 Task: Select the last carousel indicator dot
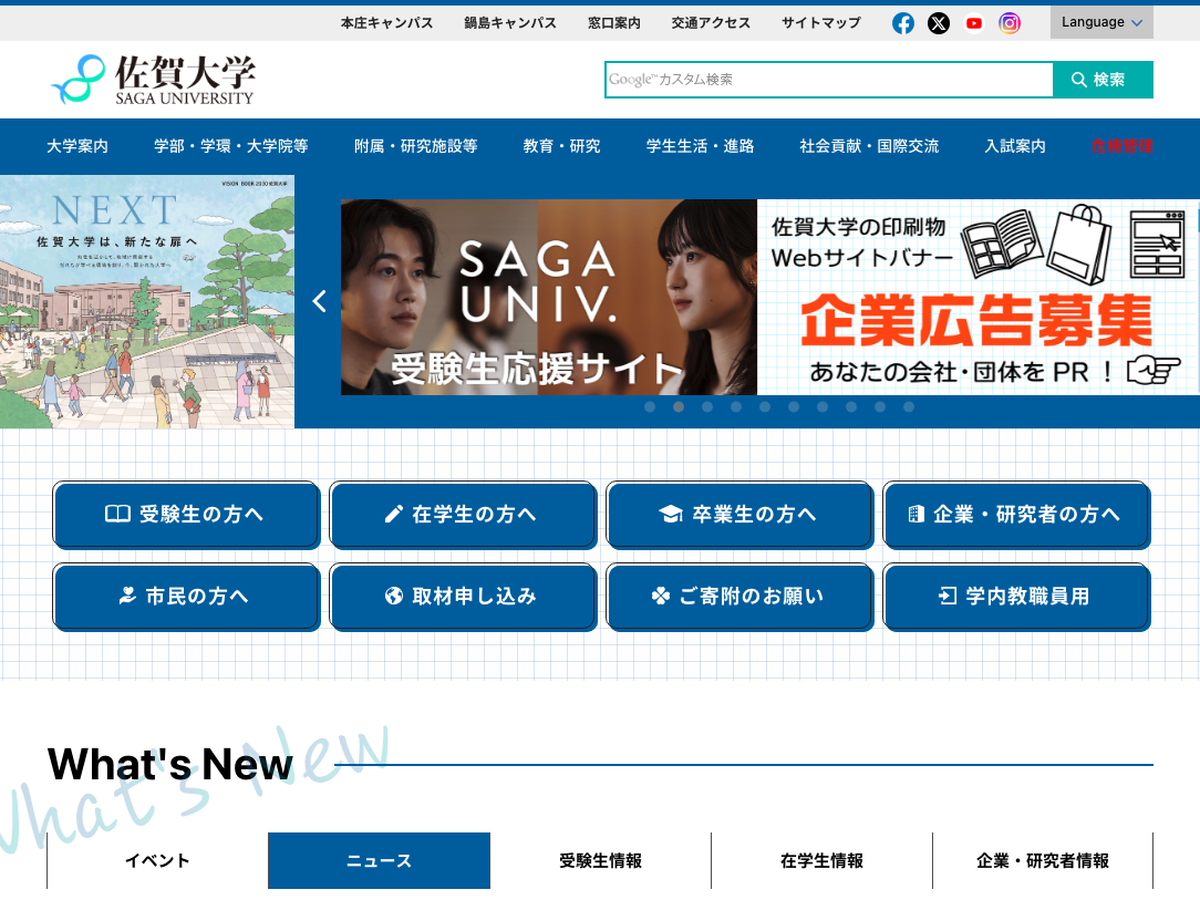point(909,407)
